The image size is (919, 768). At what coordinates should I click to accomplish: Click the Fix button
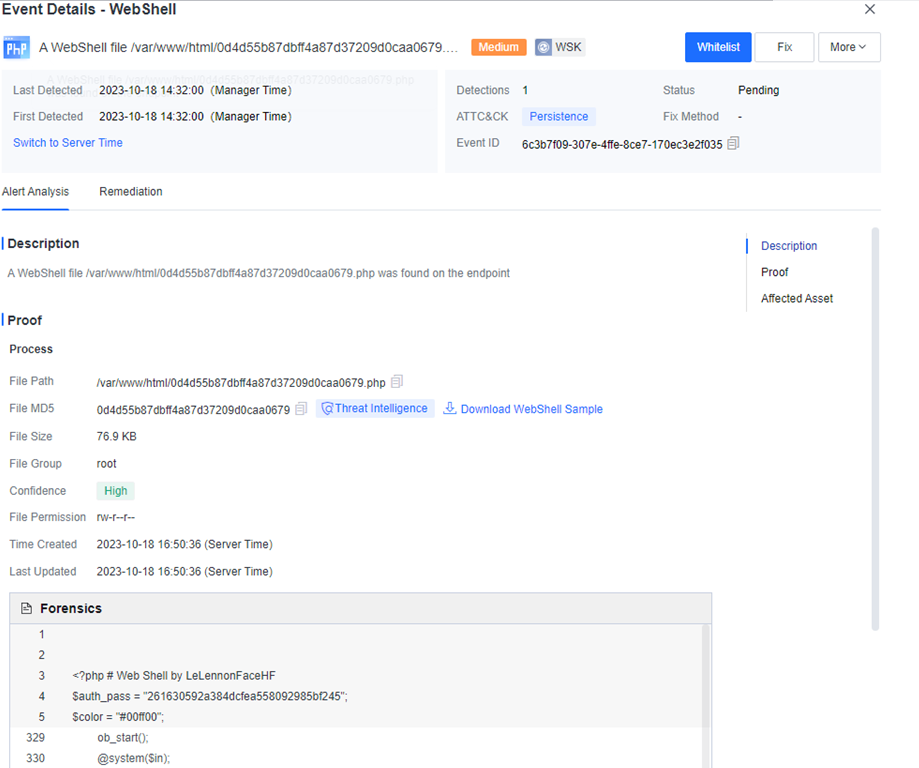784,47
